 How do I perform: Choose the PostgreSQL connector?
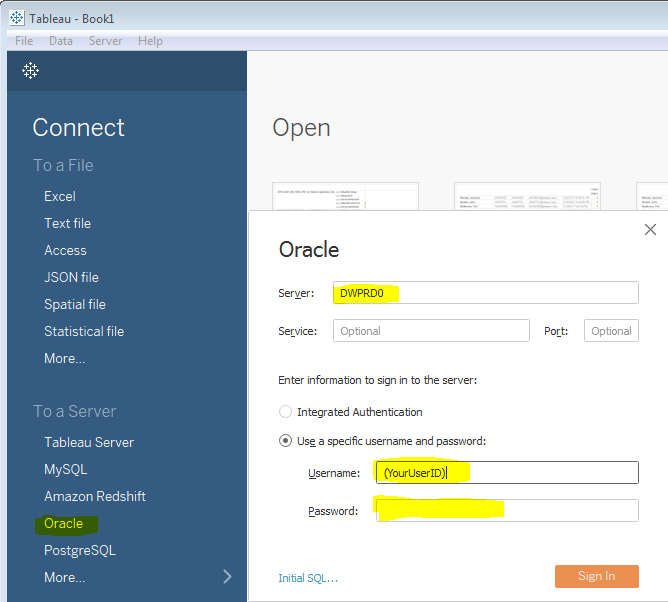tap(80, 550)
